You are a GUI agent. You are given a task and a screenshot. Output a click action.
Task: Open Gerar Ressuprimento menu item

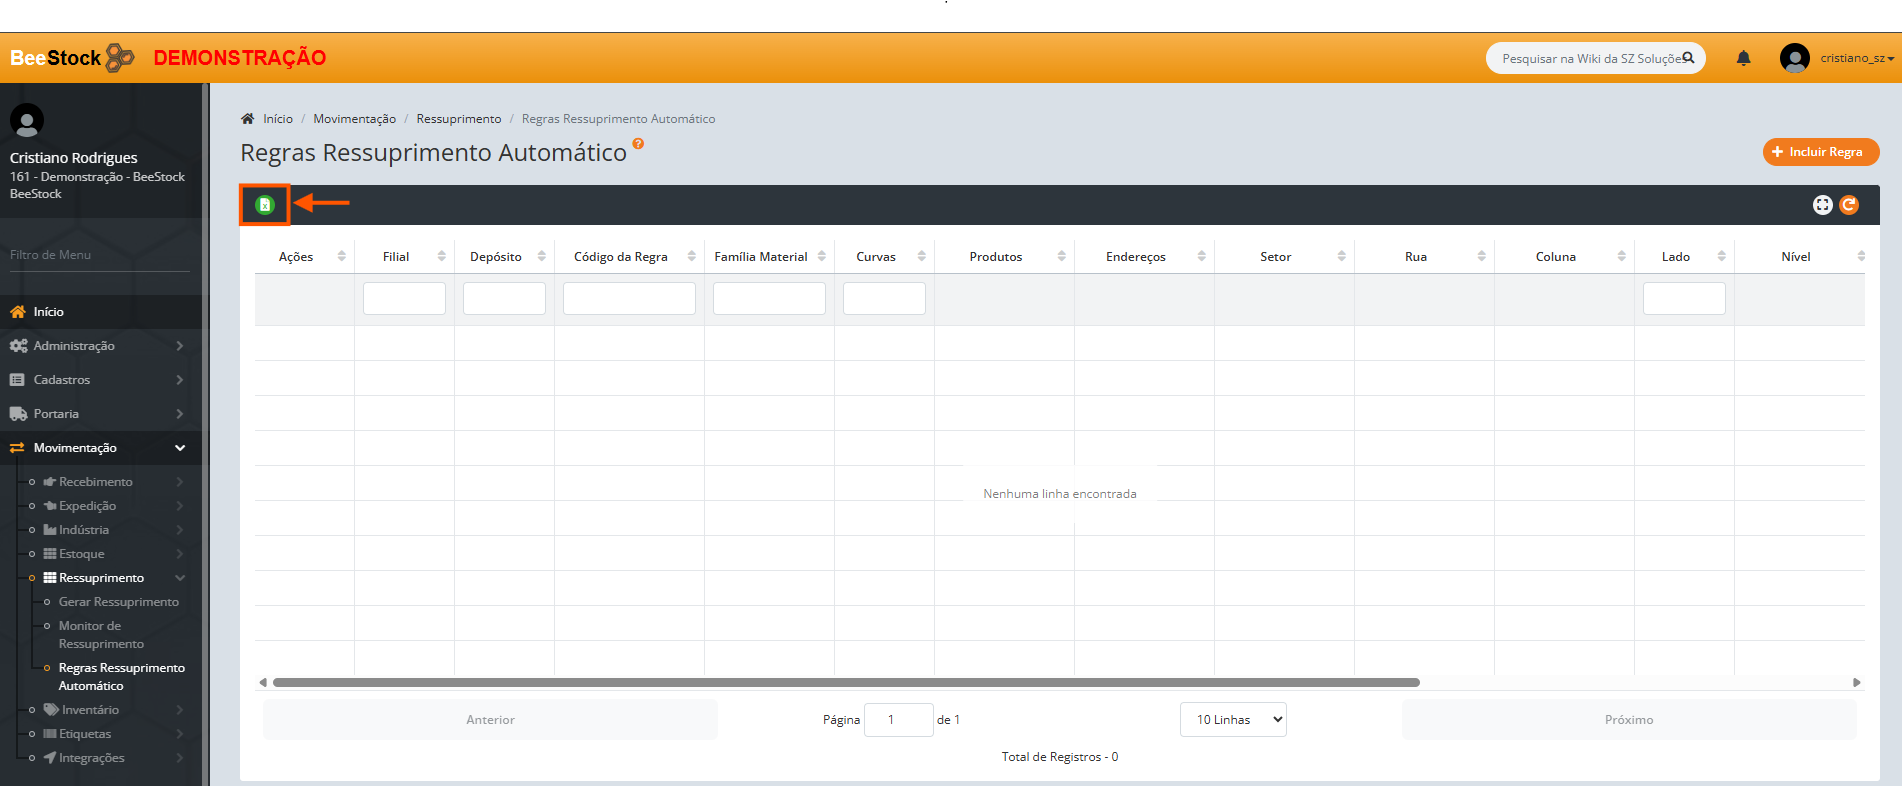pyautogui.click(x=118, y=602)
